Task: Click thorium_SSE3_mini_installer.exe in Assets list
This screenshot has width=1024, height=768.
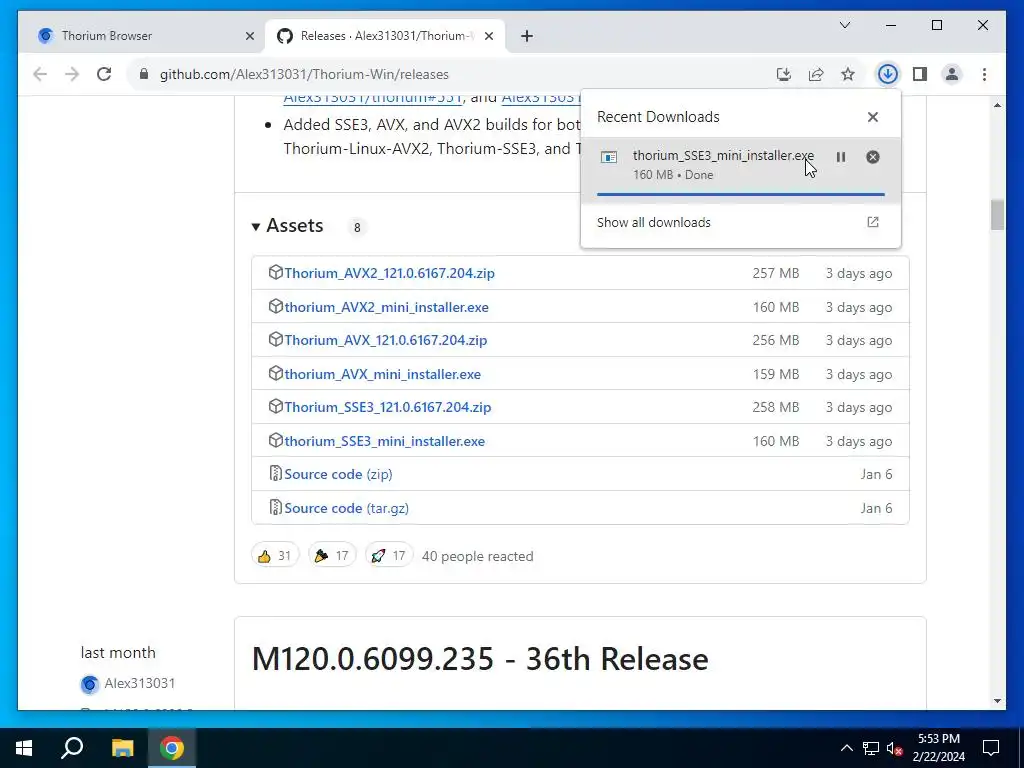Action: pyautogui.click(x=385, y=441)
